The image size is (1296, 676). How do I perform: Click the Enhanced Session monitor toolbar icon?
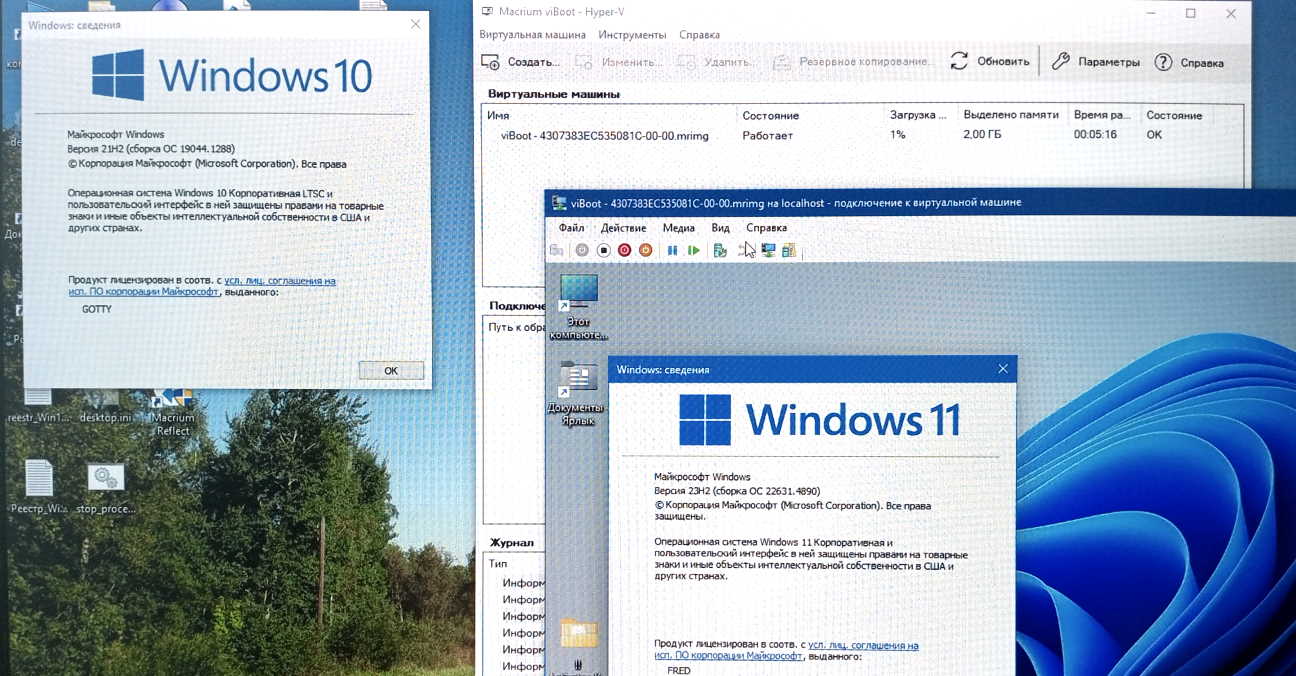coord(768,250)
